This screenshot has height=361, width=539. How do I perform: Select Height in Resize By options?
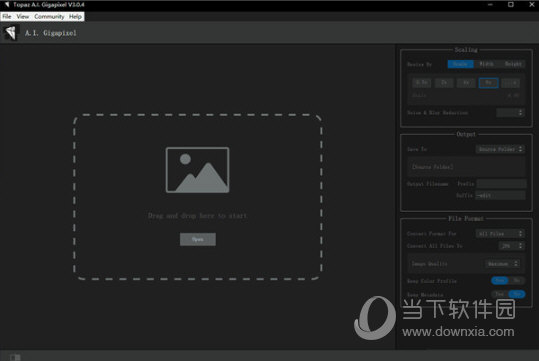(513, 64)
